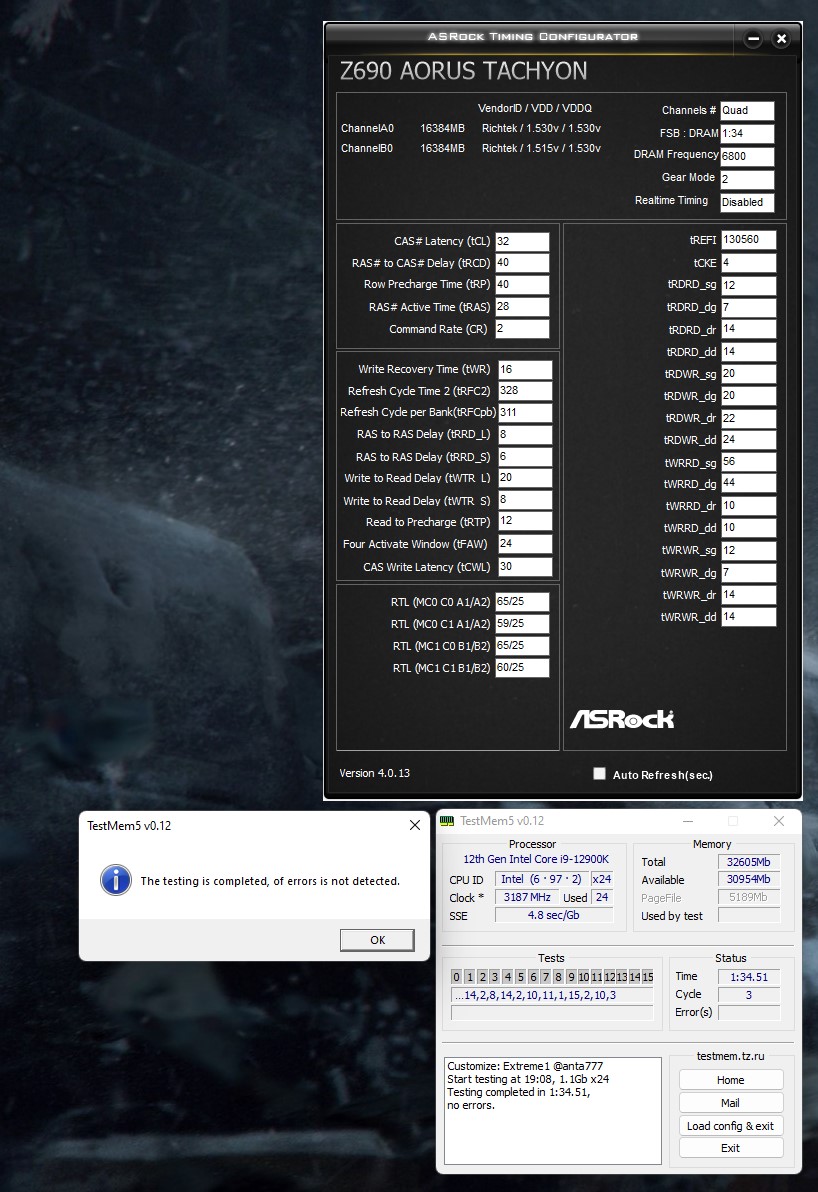
Task: Select the CAS# Latency (tCL) value field
Action: click(x=522, y=242)
